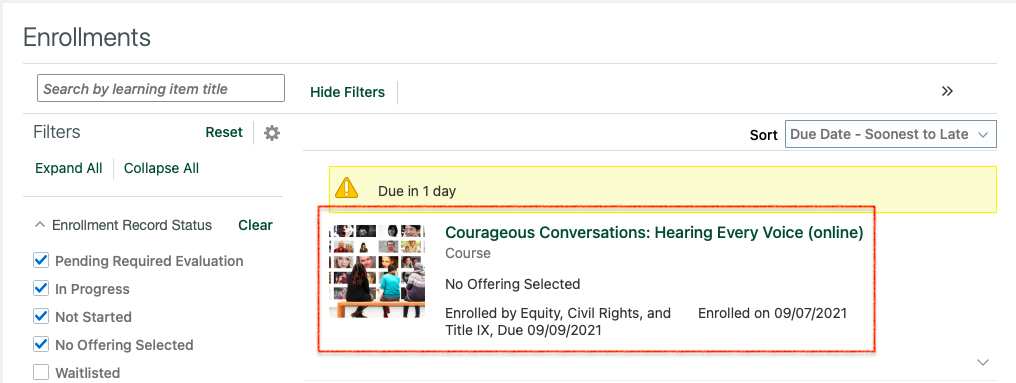Screen dimensions: 1016x383
Task: Uncheck the Not Started checkbox
Action: coord(41,316)
